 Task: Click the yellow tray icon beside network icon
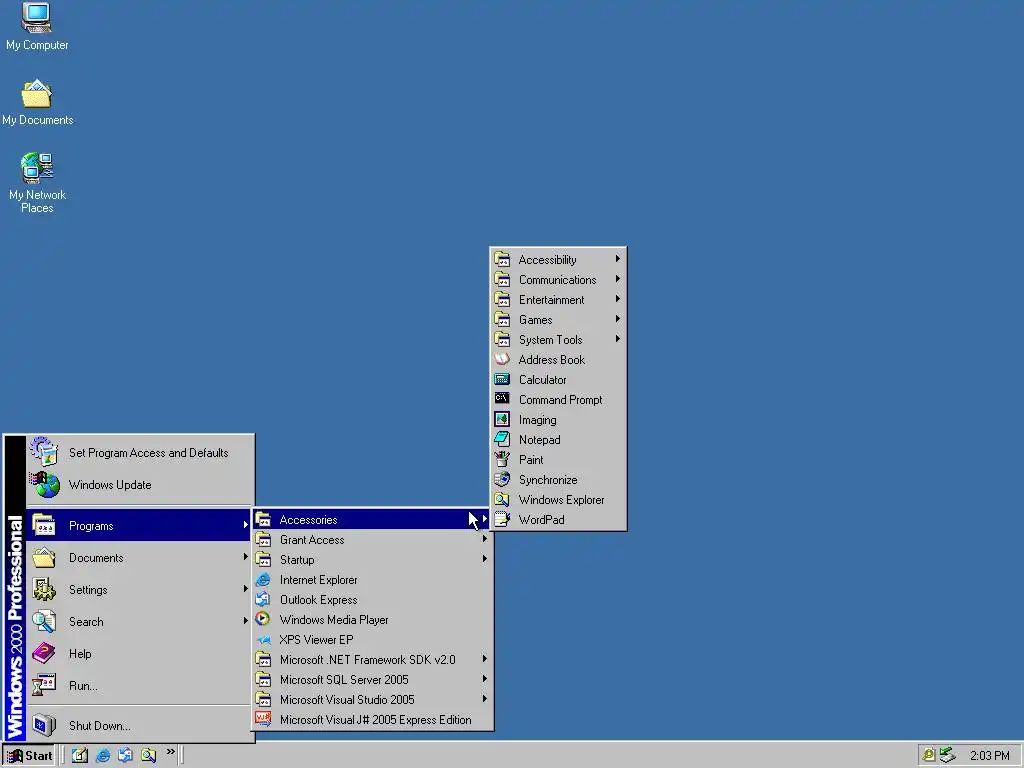click(929, 756)
